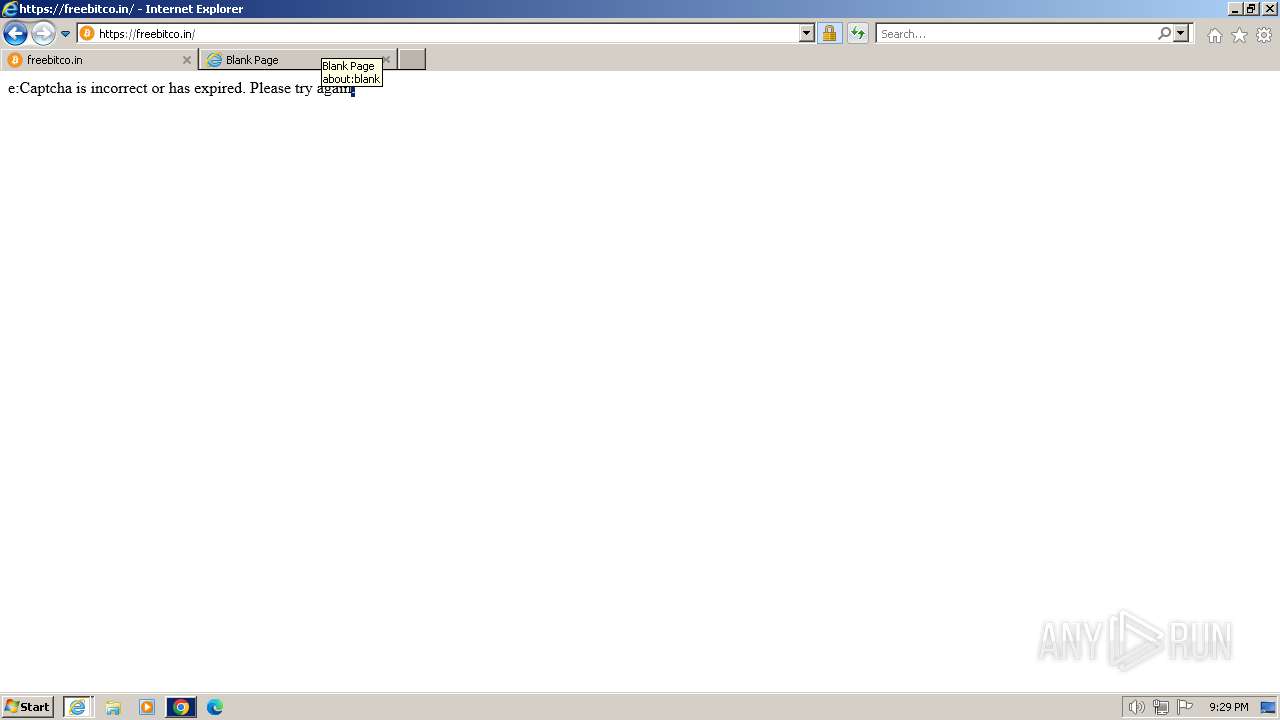Minimize the Internet Explorer window
1280x720 pixels.
click(x=1235, y=8)
